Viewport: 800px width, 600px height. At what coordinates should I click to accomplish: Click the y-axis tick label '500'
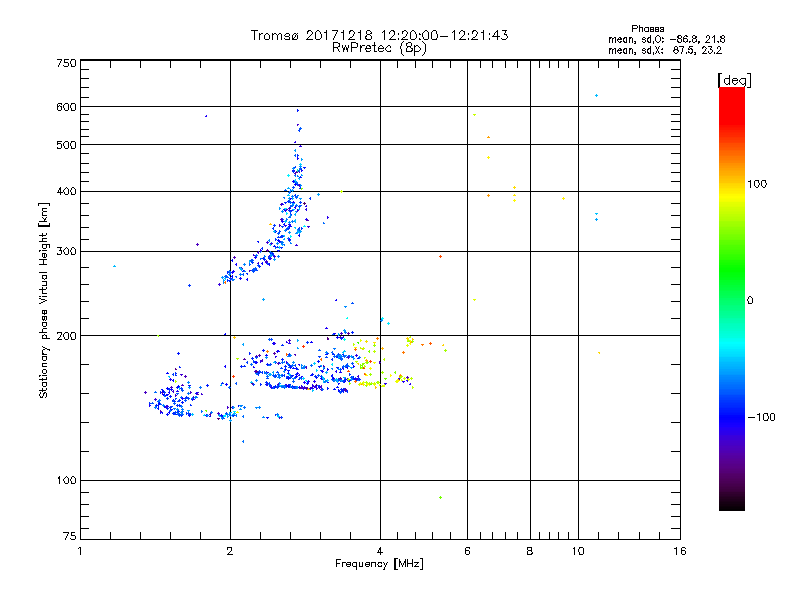click(x=66, y=145)
